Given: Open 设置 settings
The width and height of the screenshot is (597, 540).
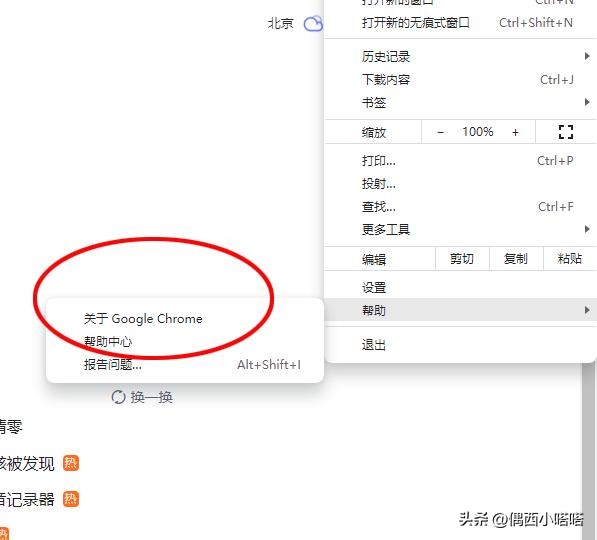Looking at the screenshot, I should [460, 288].
